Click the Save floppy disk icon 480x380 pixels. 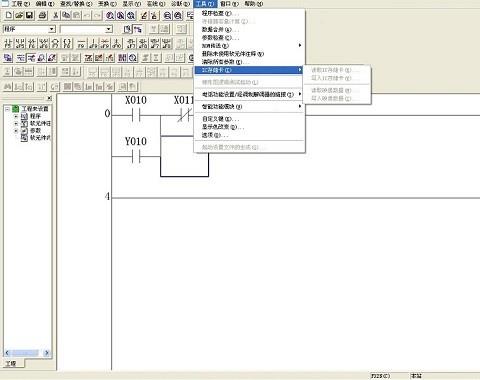pos(30,15)
